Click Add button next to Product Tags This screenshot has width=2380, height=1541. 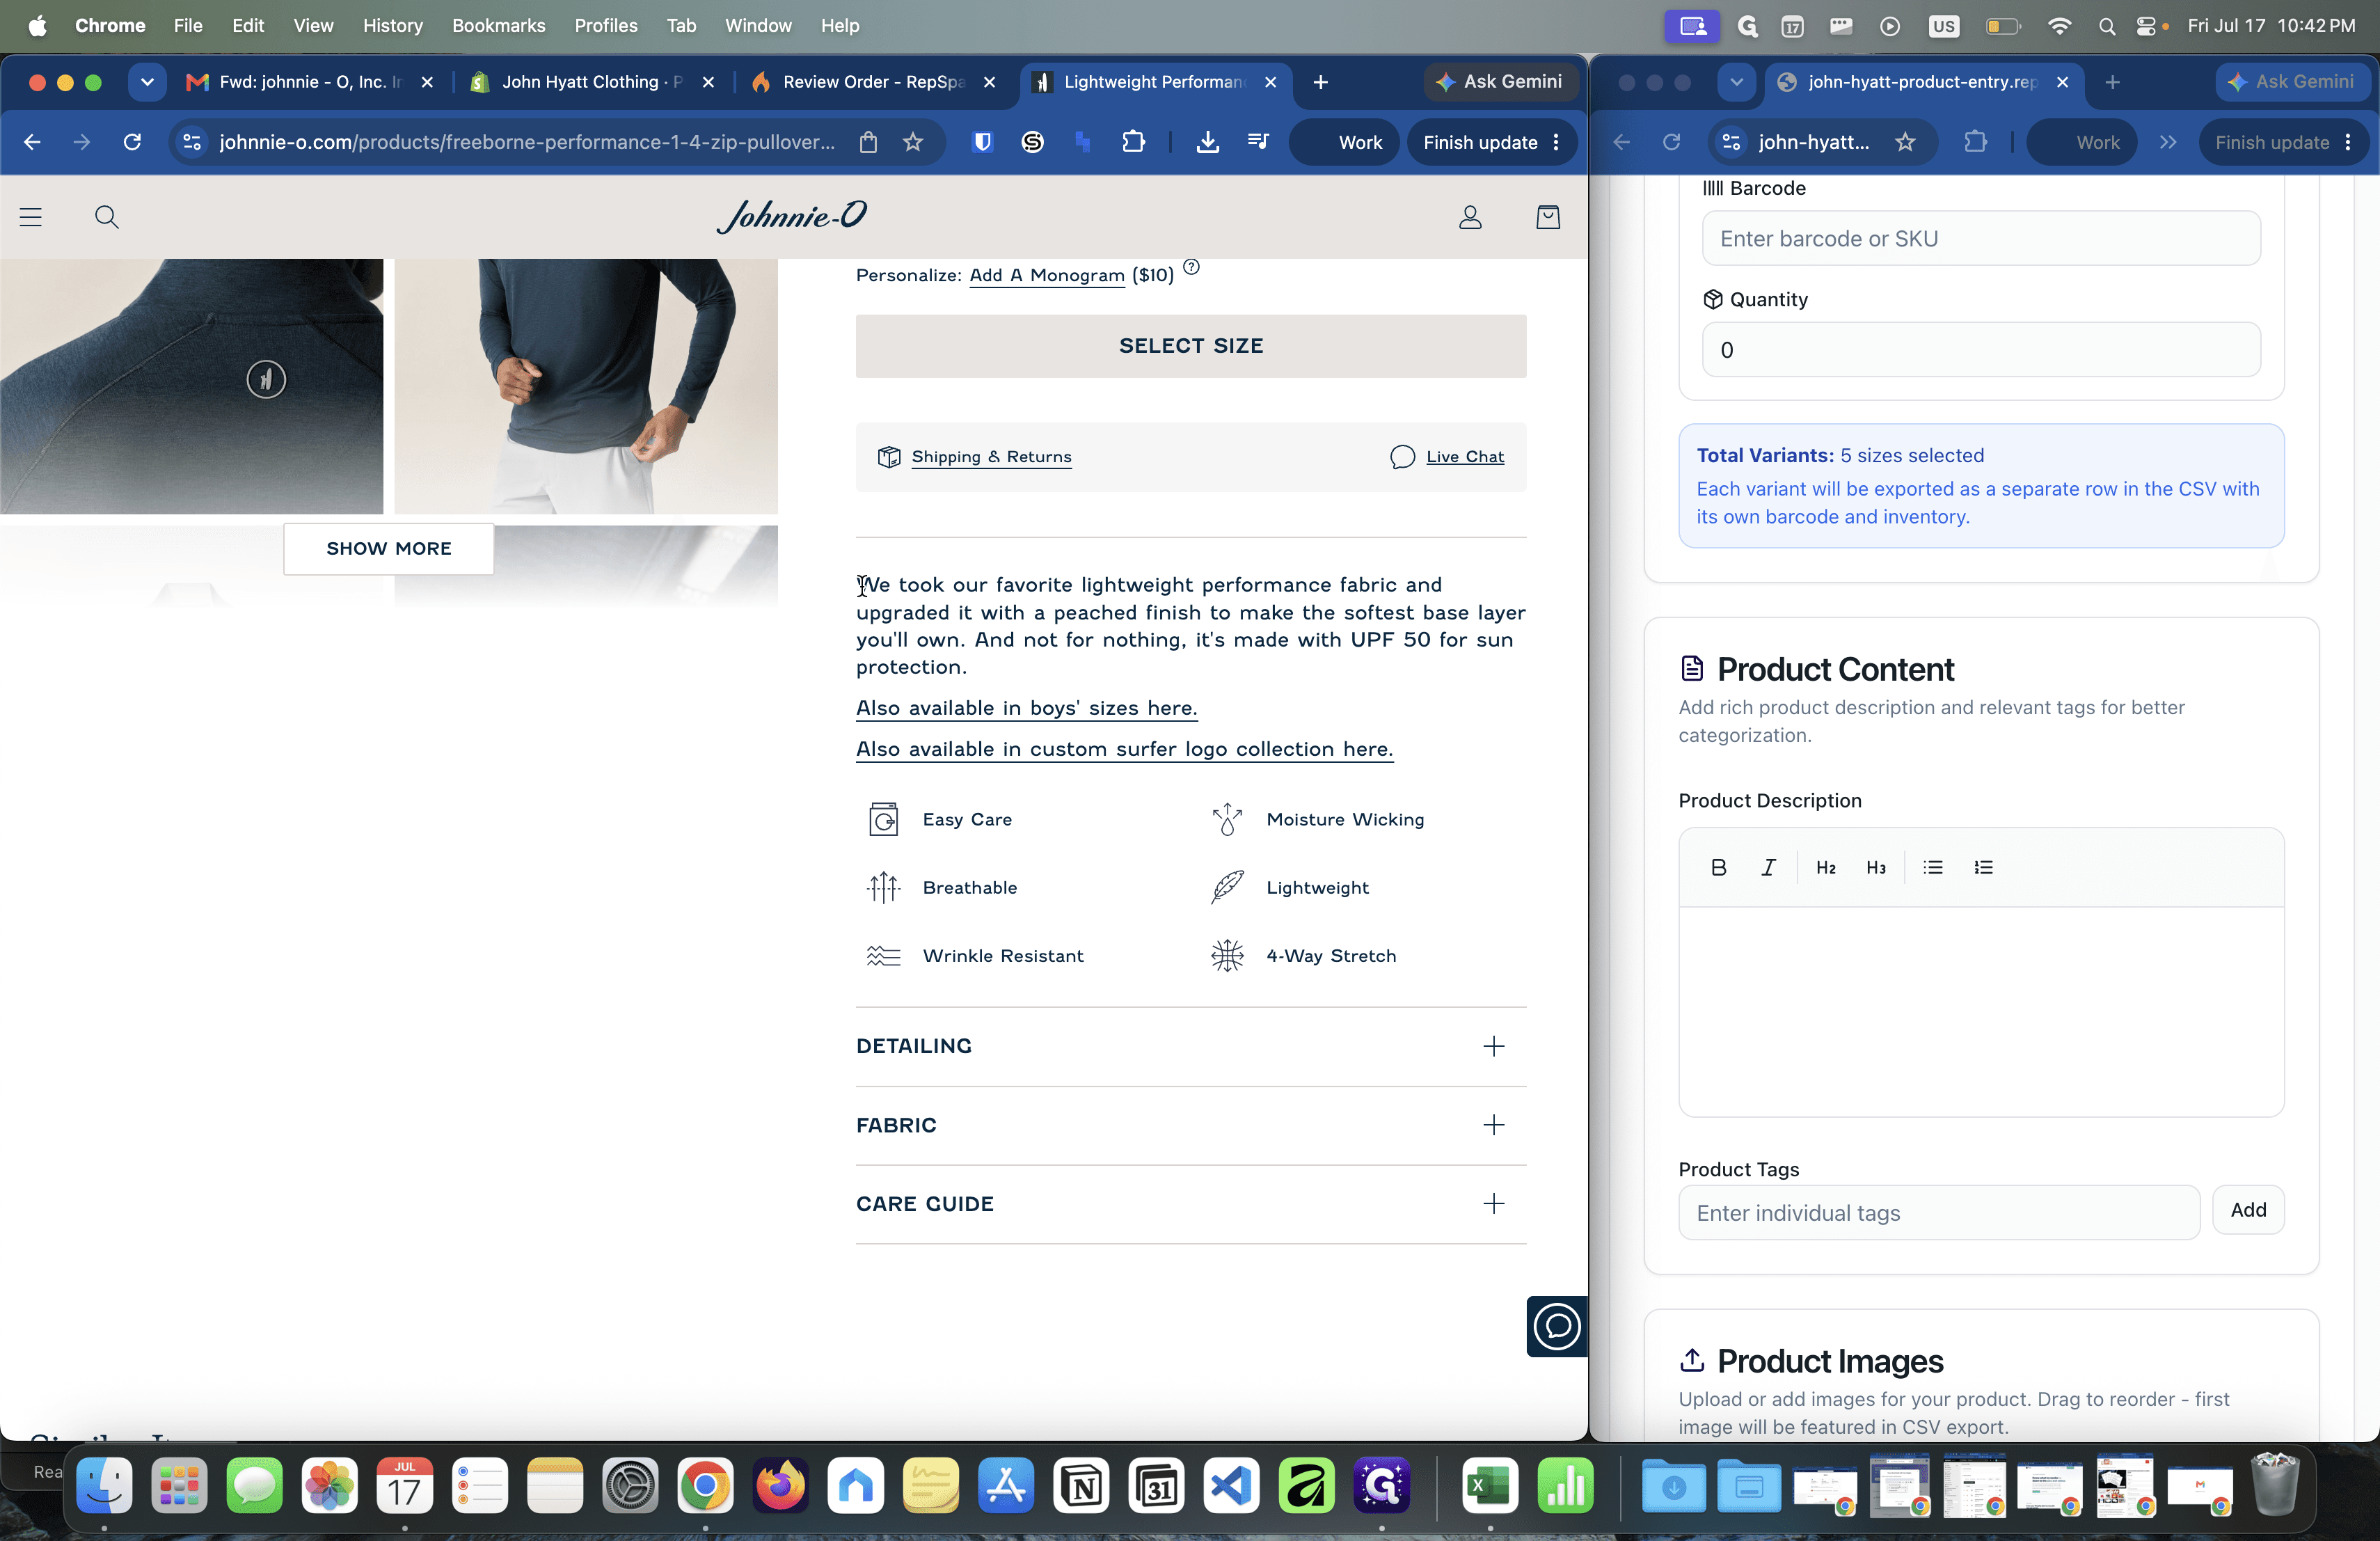[2247, 1210]
